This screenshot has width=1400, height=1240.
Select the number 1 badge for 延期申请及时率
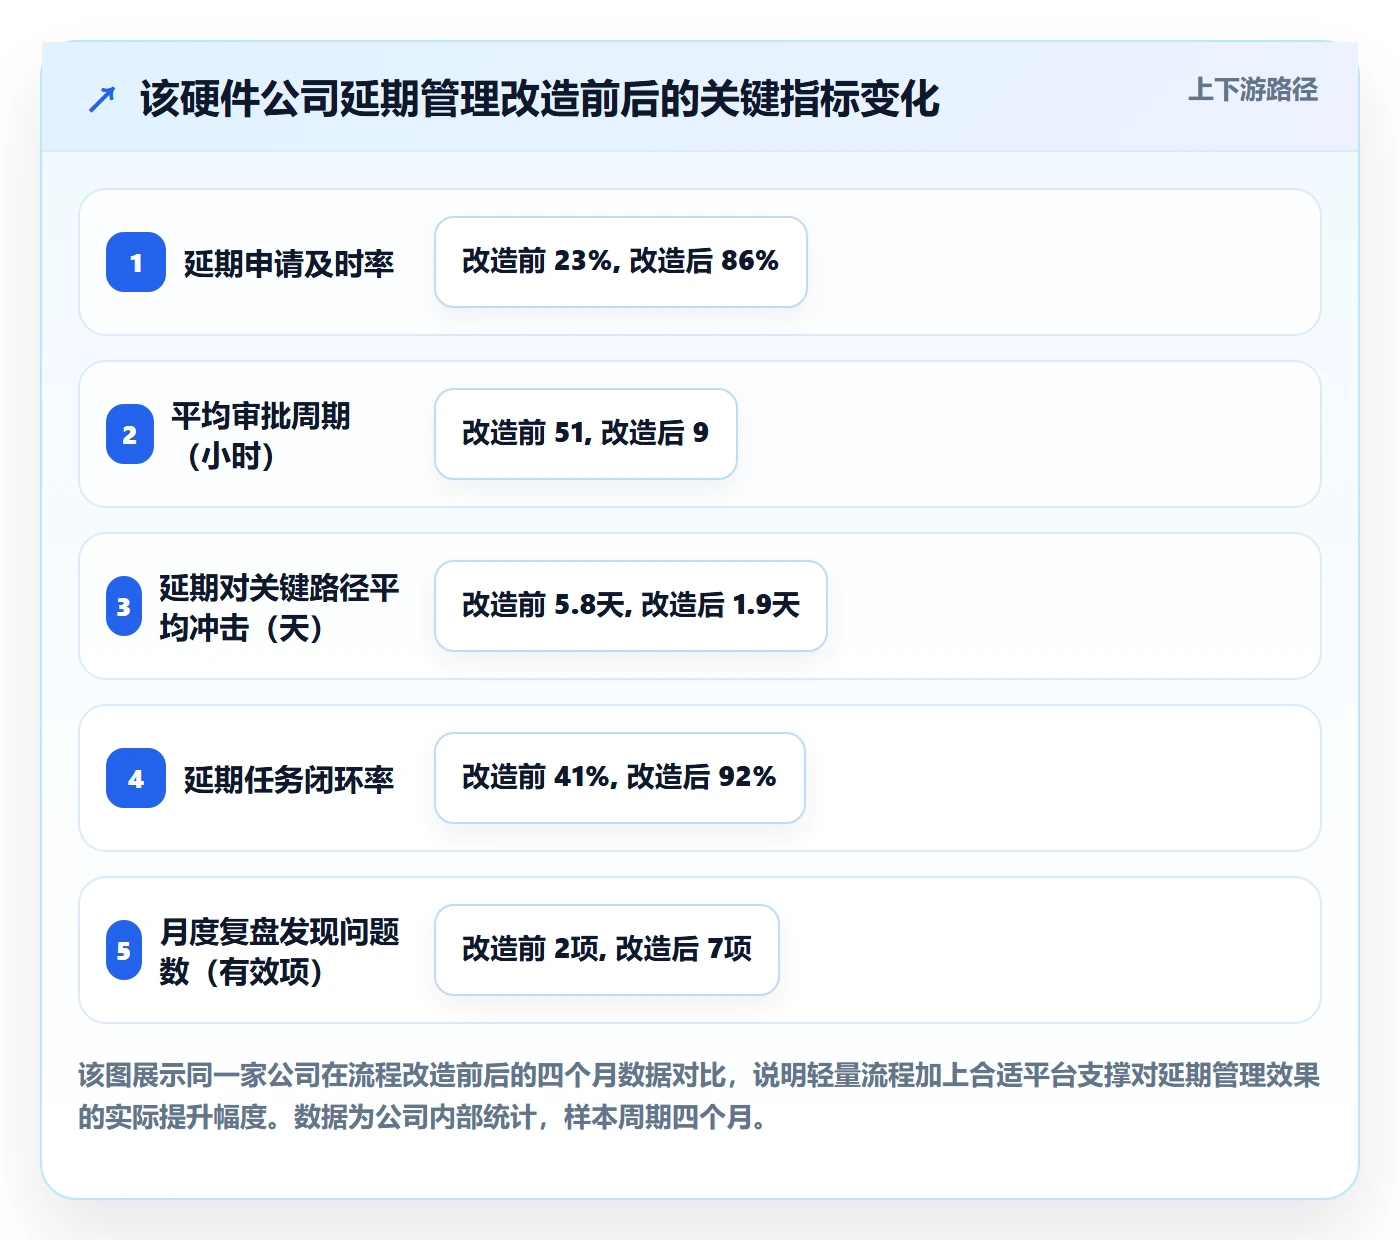(x=136, y=262)
